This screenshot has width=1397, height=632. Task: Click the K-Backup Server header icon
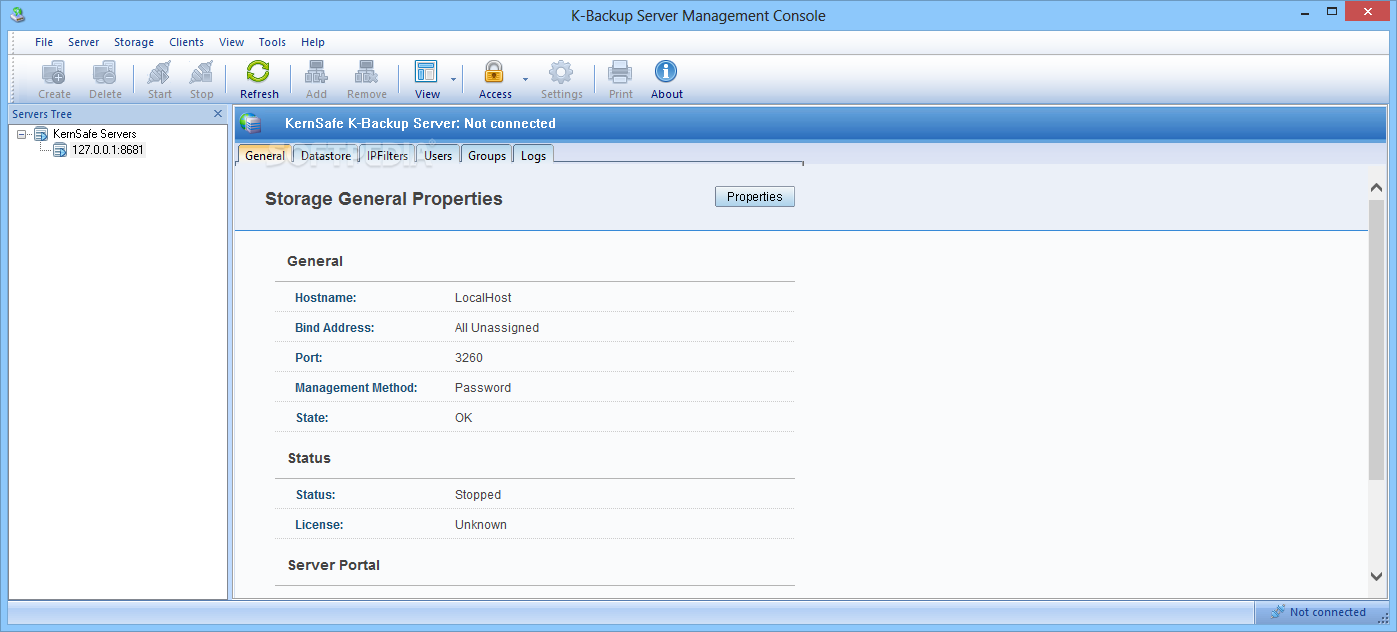click(x=250, y=124)
